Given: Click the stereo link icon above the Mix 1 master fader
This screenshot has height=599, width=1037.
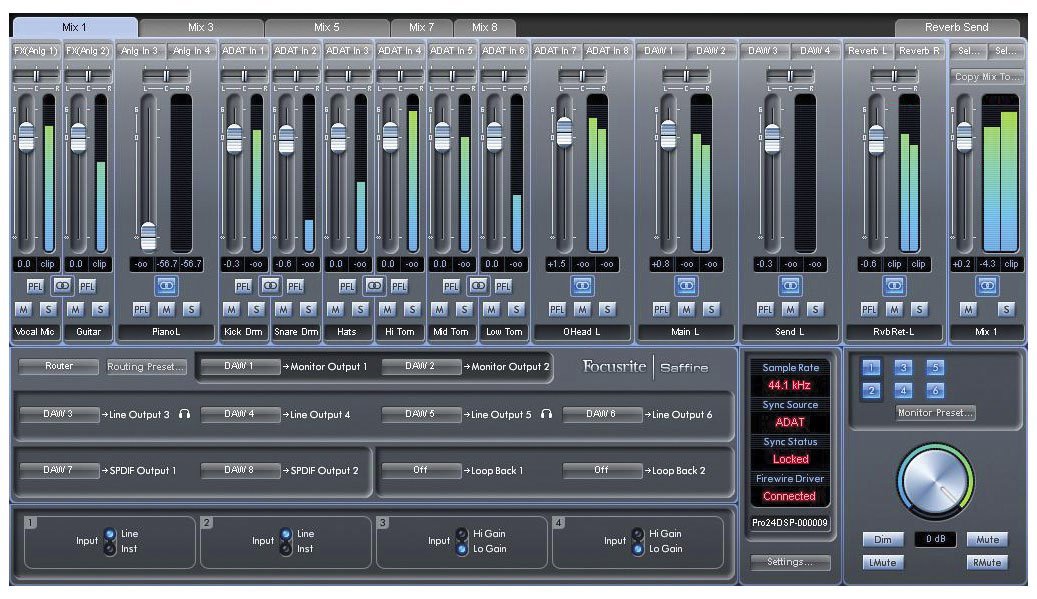Looking at the screenshot, I should [x=990, y=286].
